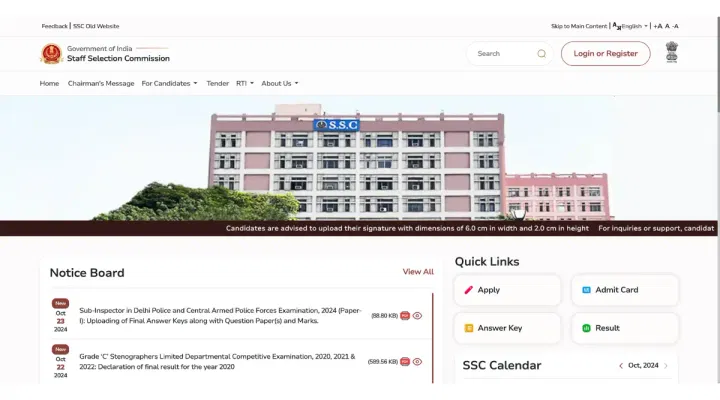Expand the RTI menu
This screenshot has width=720, height=400.
point(245,83)
